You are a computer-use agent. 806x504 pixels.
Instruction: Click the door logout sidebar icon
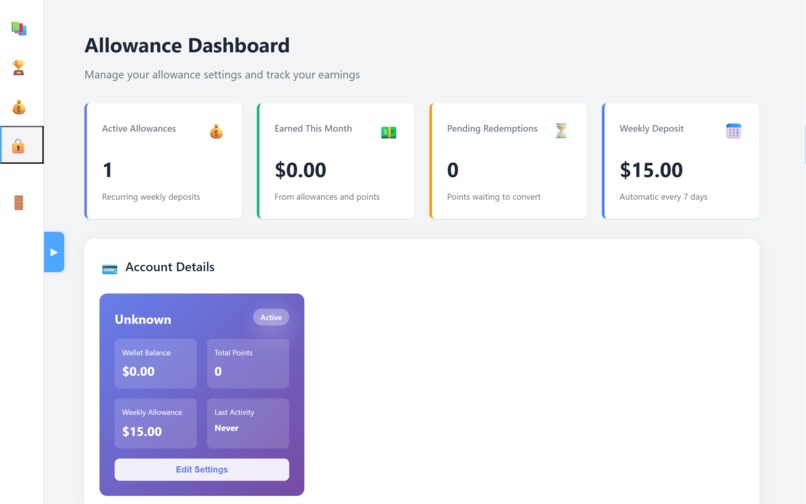[19, 203]
